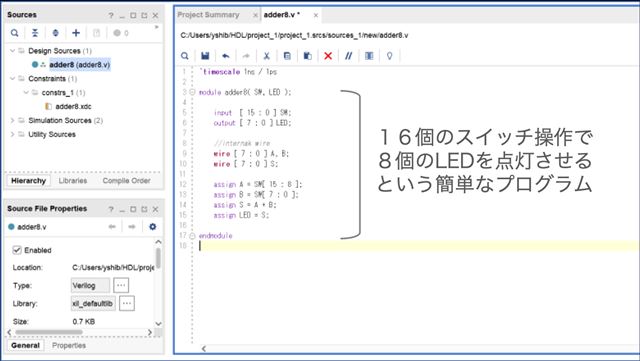Click the file path text above the editor

pos(294,36)
